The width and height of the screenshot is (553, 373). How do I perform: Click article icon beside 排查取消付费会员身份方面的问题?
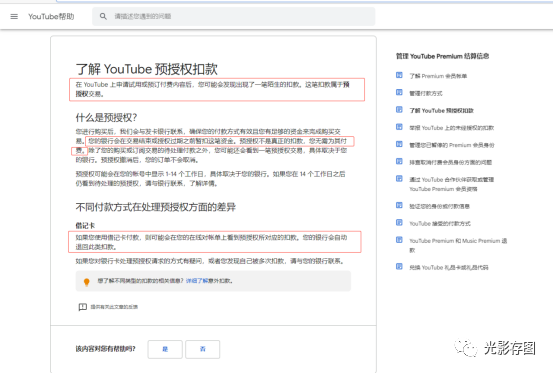pyautogui.click(x=399, y=161)
